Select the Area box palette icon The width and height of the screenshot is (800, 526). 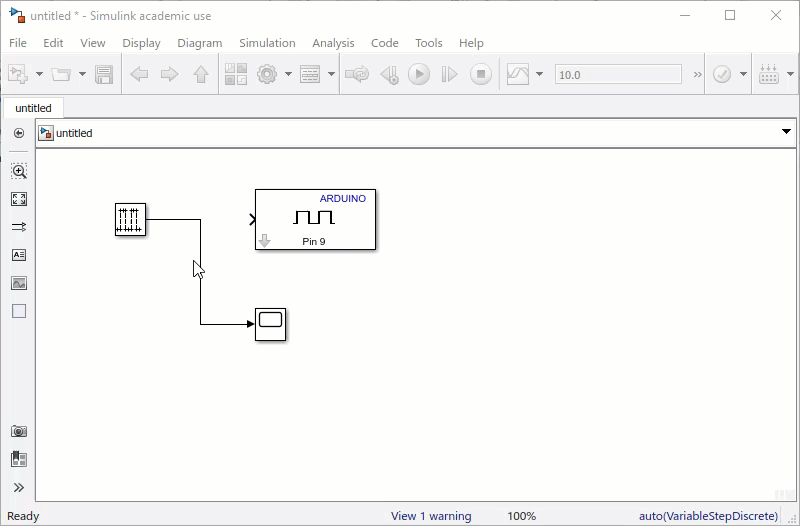click(19, 311)
